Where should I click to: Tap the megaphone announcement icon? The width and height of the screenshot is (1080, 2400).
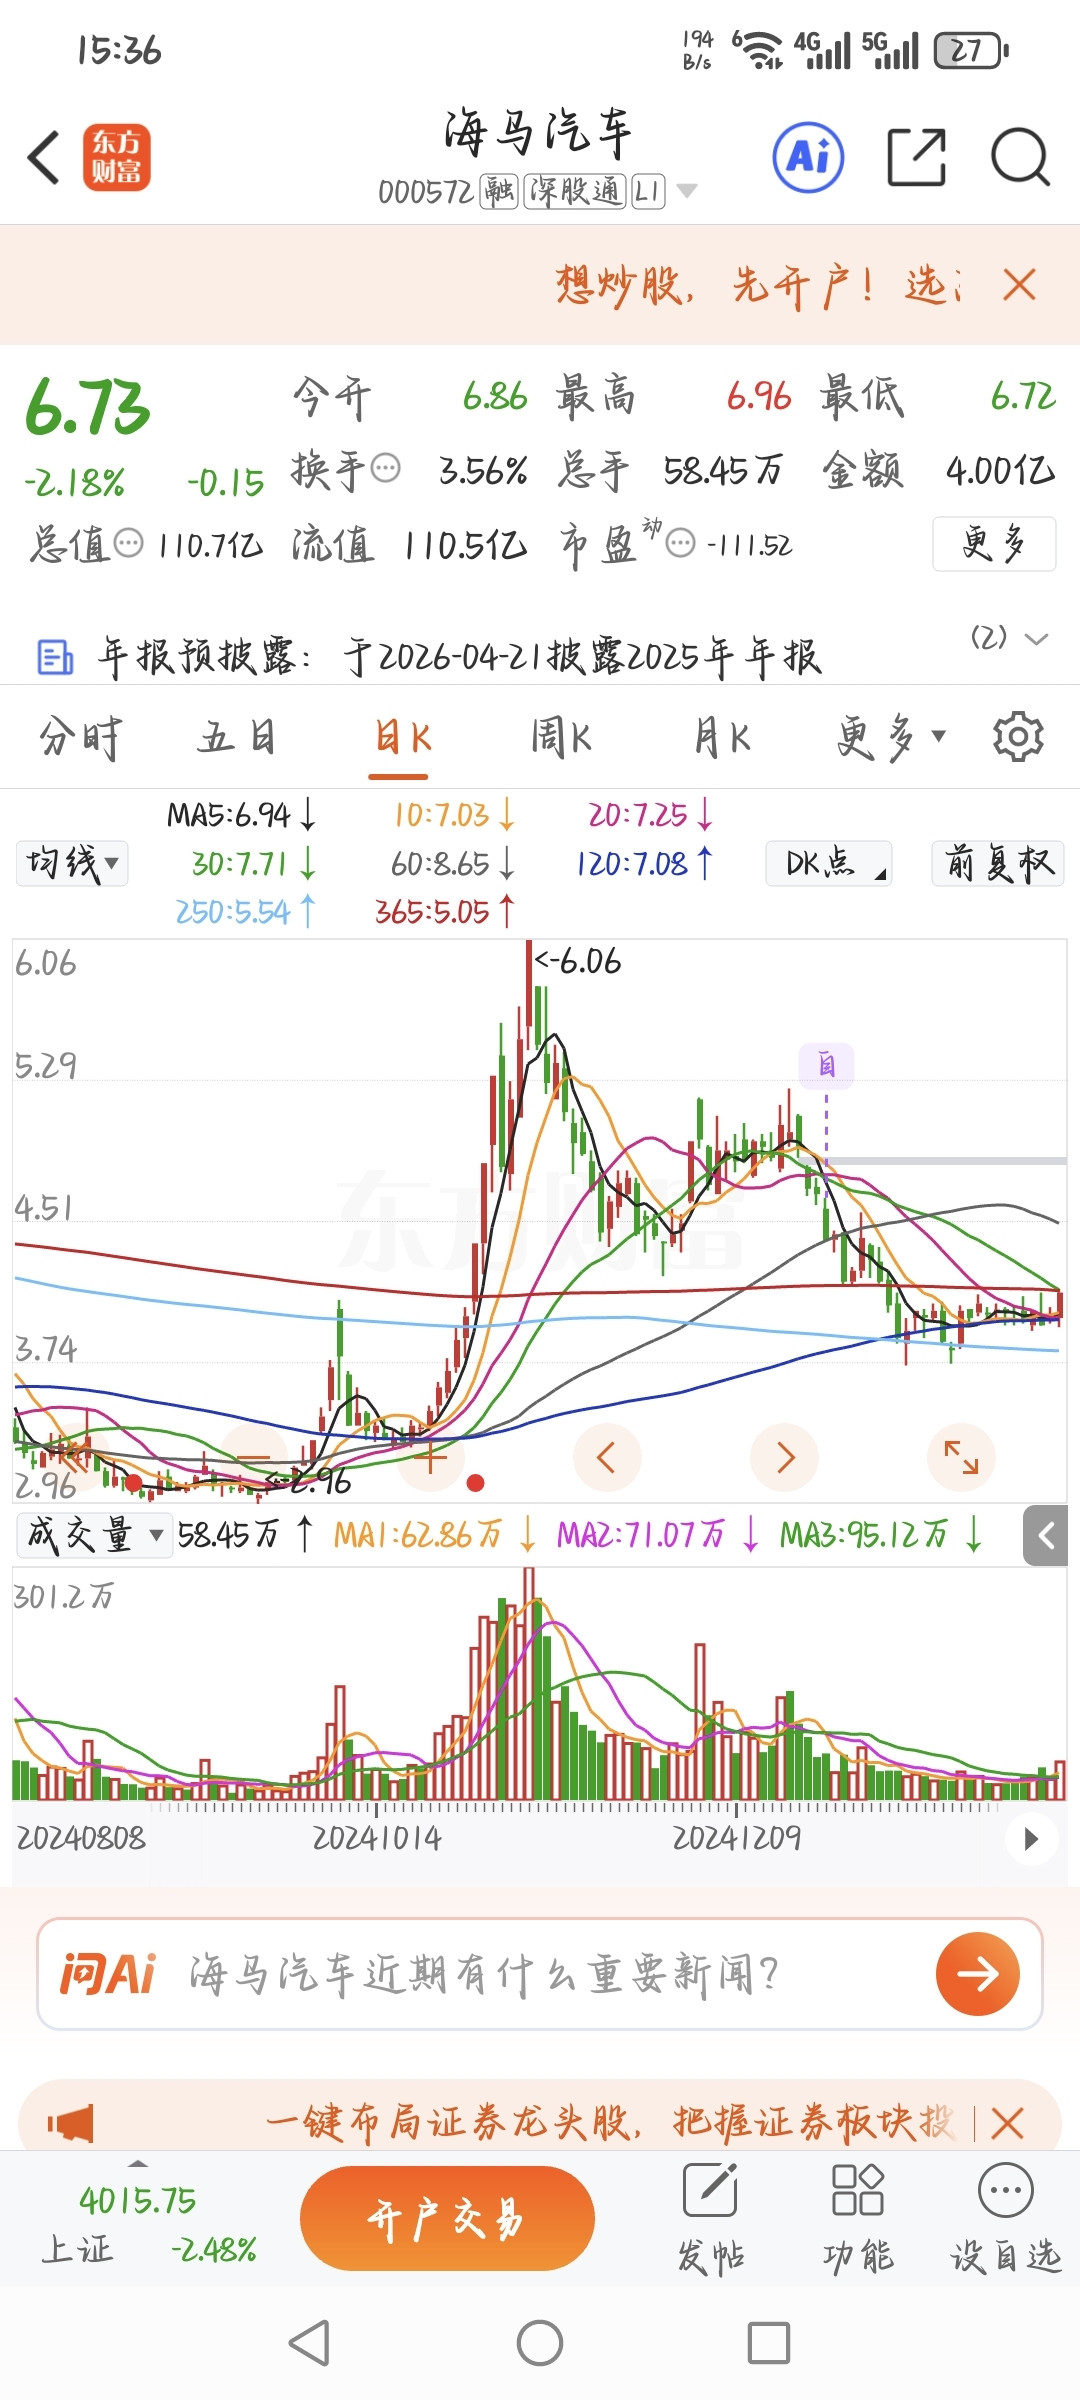pos(71,2122)
